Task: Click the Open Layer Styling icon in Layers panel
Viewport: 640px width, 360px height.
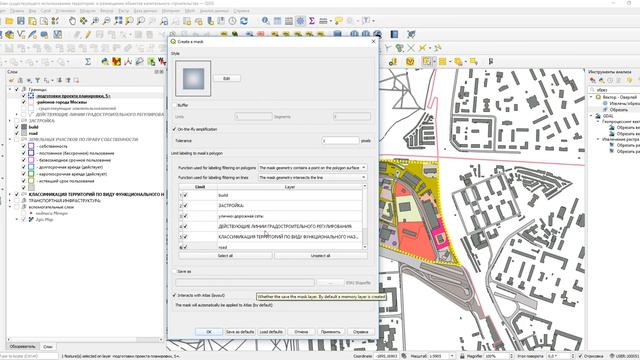Action: click(x=11, y=80)
